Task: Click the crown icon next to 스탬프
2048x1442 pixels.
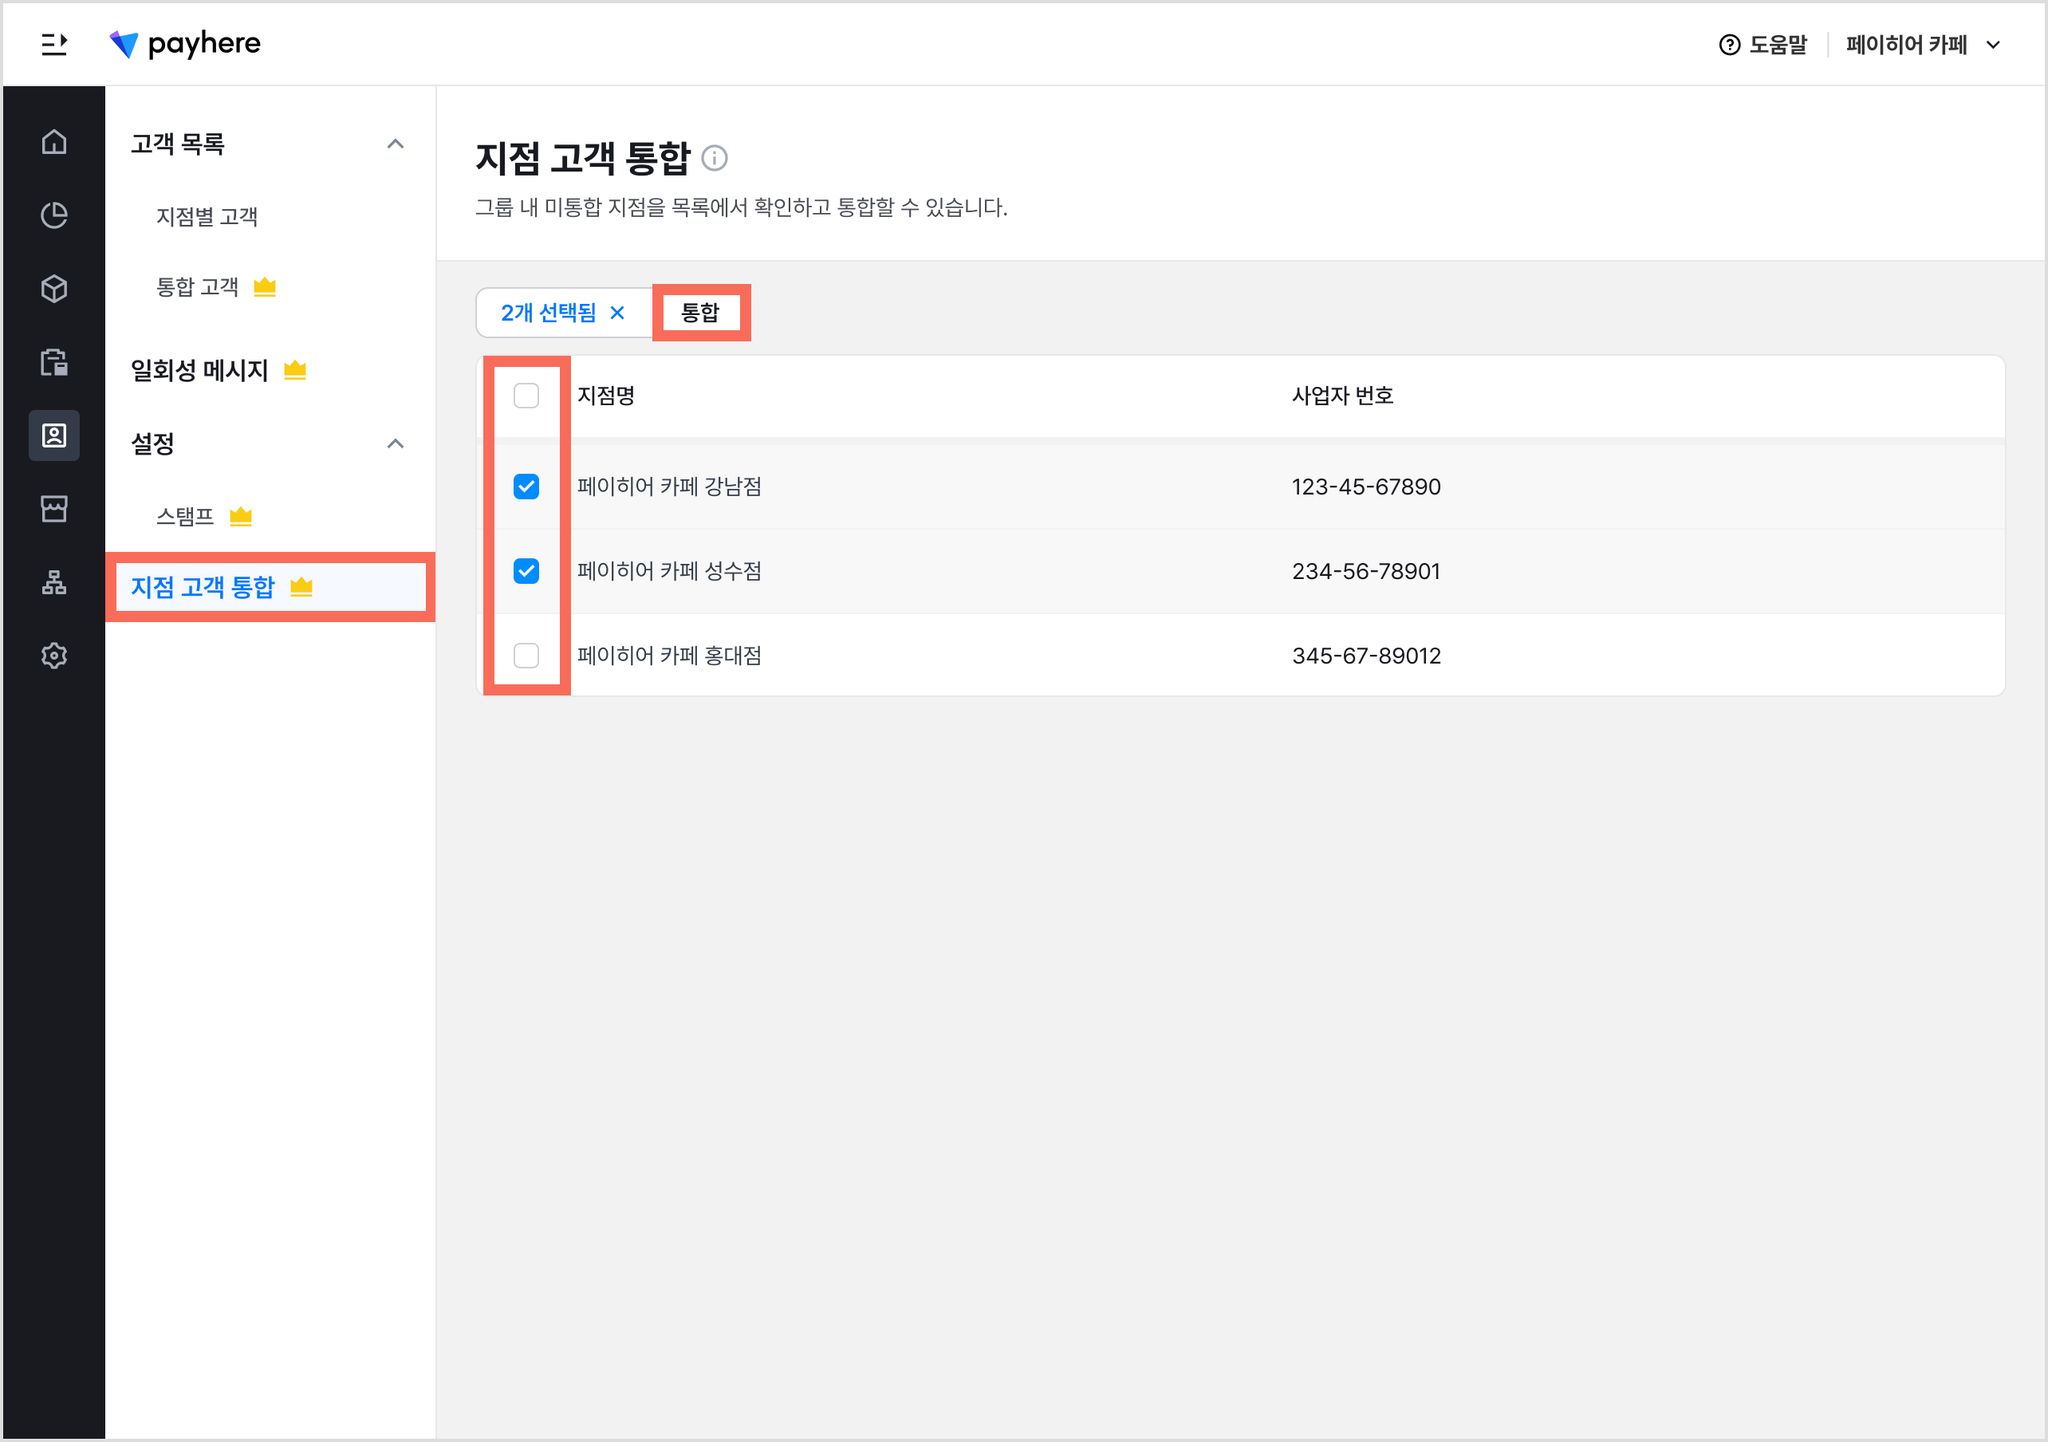Action: [240, 516]
